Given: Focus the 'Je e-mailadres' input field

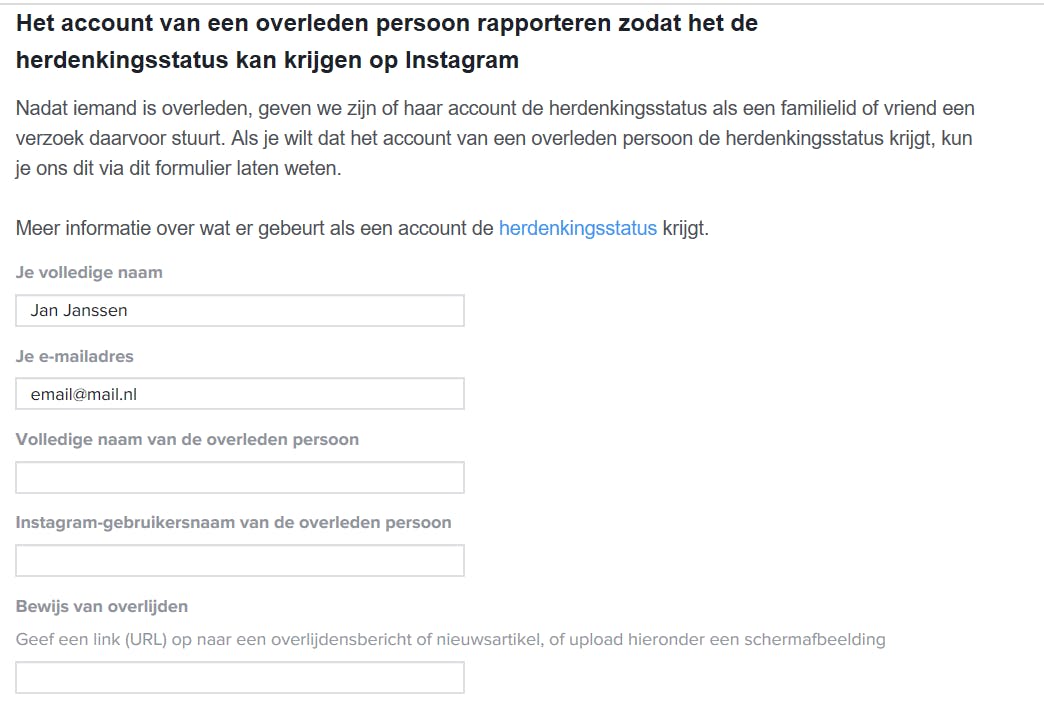Looking at the screenshot, I should [240, 394].
